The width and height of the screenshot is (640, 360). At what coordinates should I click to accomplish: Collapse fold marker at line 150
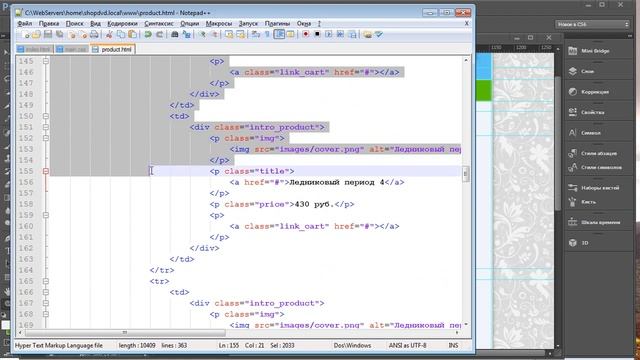point(46,116)
